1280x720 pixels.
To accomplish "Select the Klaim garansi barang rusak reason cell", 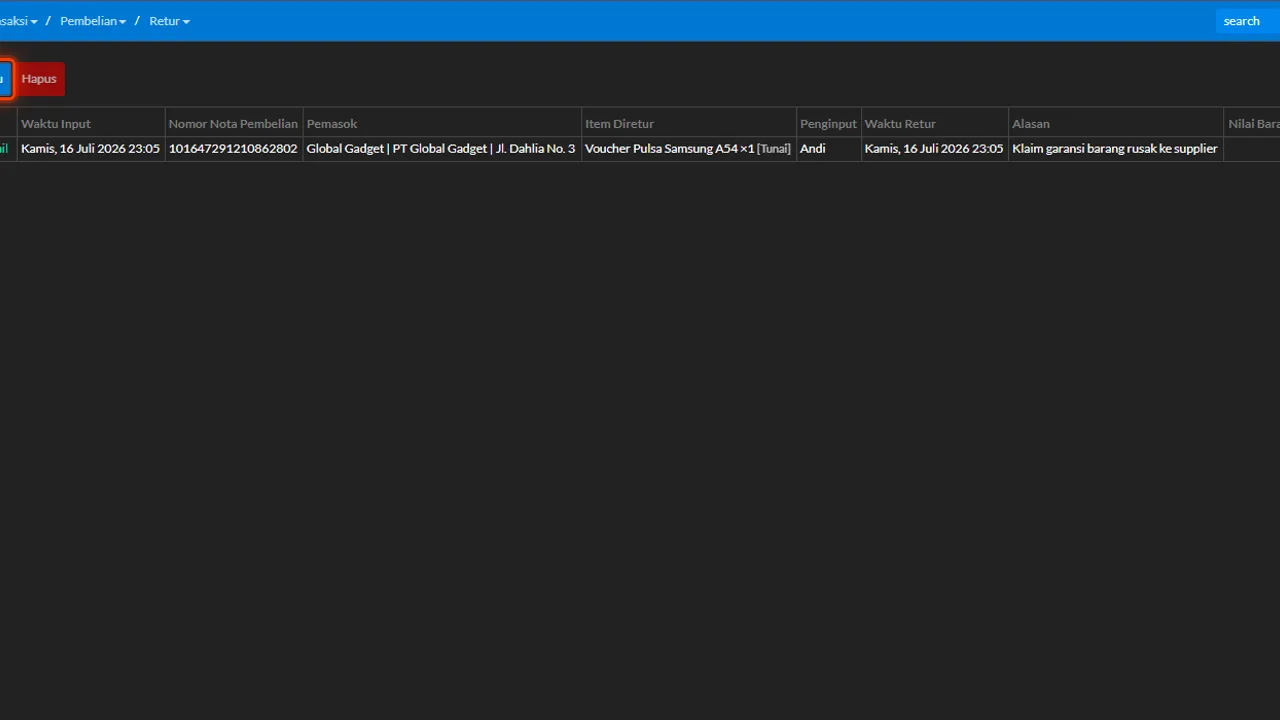I will pyautogui.click(x=1116, y=149).
